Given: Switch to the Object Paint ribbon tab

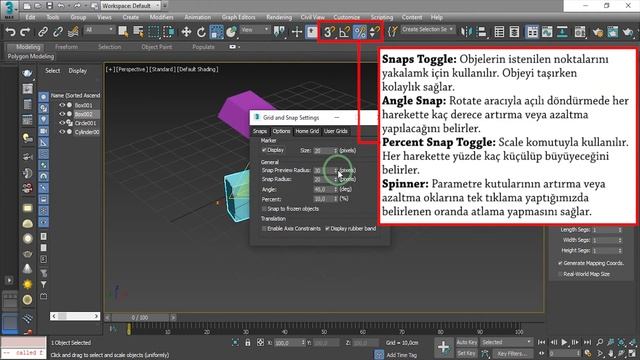Looking at the screenshot, I should [x=157, y=47].
